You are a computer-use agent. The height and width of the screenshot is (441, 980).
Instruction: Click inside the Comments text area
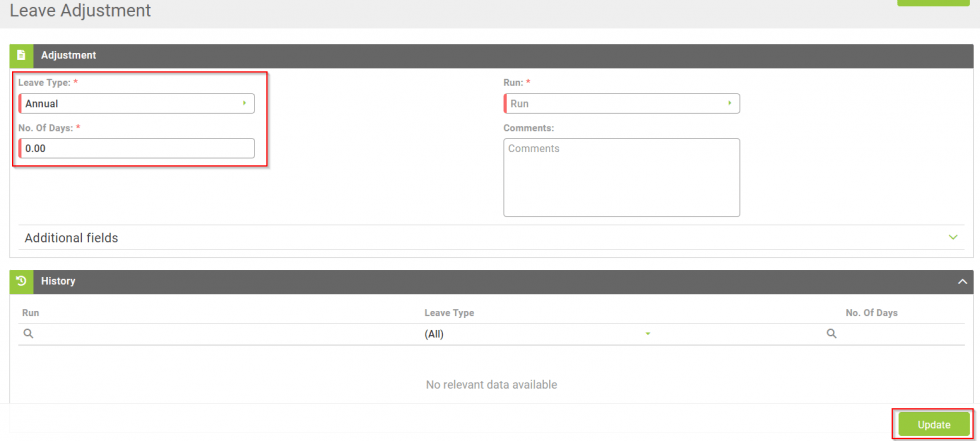[621, 177]
